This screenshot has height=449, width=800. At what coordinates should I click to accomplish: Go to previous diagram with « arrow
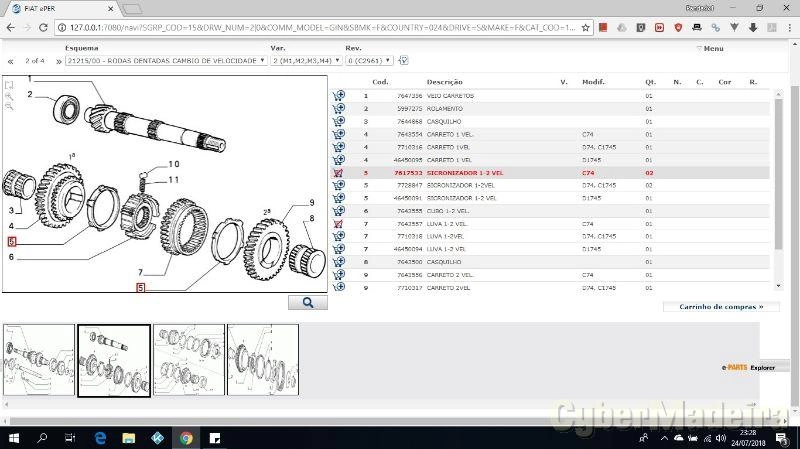(x=10, y=61)
